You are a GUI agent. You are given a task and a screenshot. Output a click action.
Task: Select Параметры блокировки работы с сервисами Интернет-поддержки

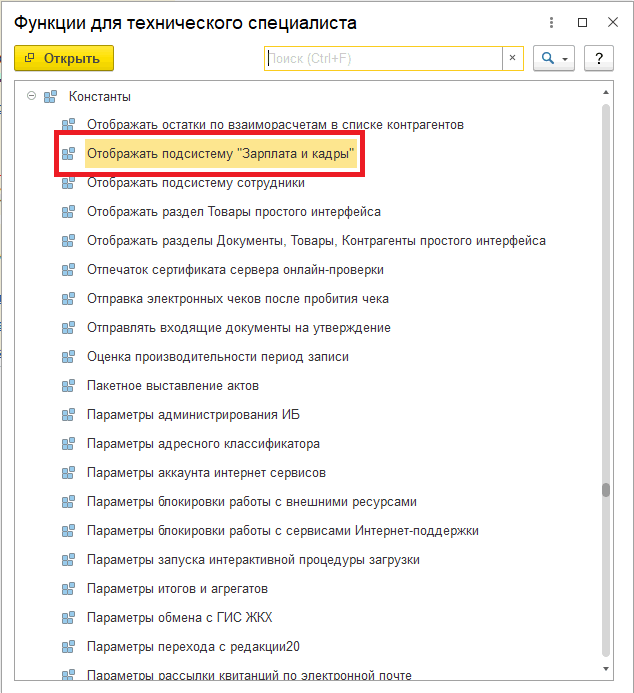click(283, 531)
